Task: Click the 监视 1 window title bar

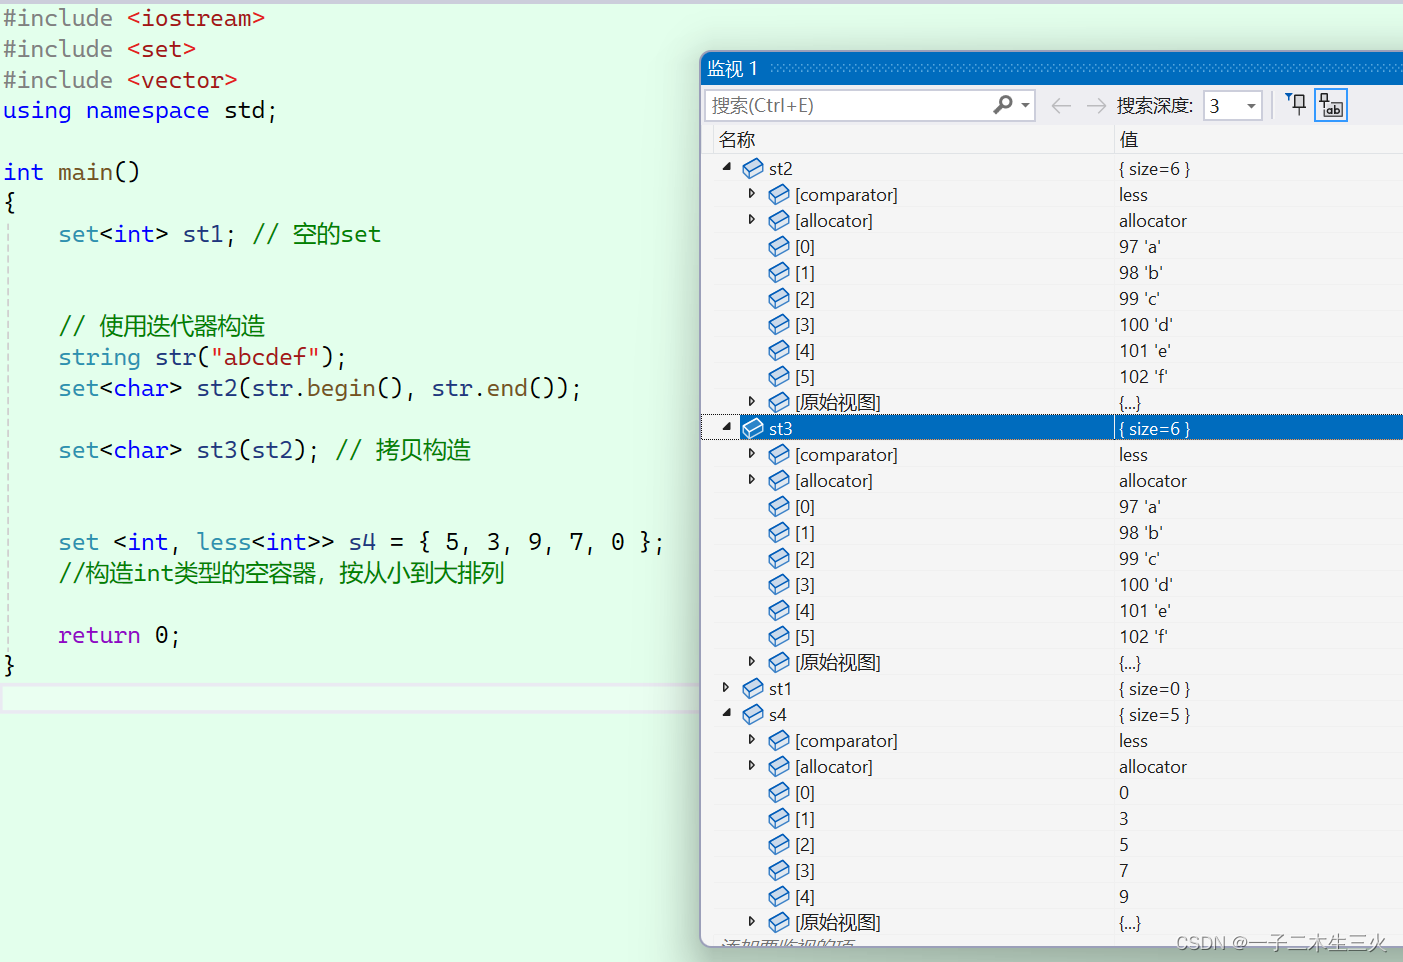Action: (x=1053, y=68)
